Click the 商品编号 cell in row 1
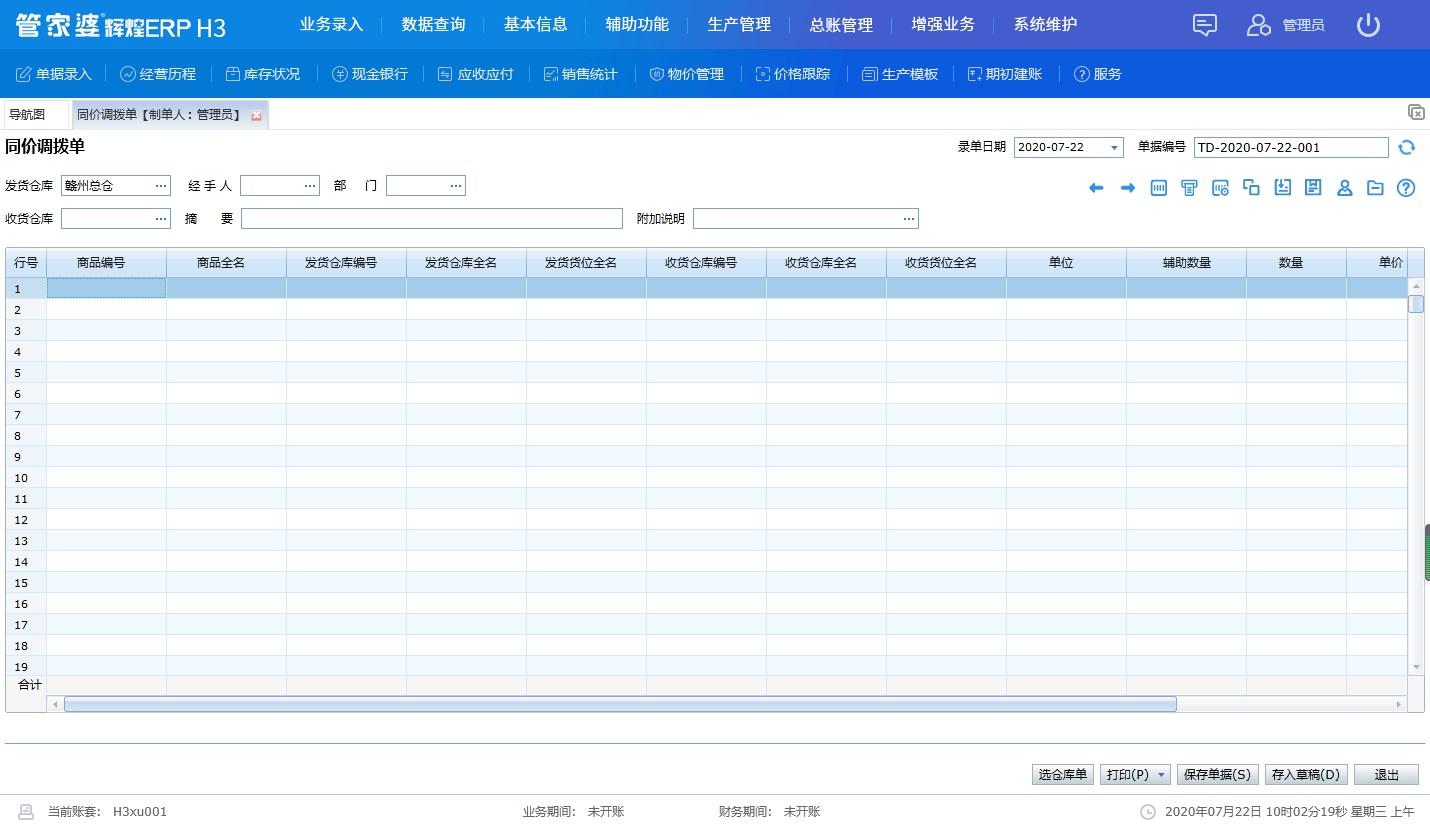Image resolution: width=1430 pixels, height=827 pixels. click(x=106, y=288)
